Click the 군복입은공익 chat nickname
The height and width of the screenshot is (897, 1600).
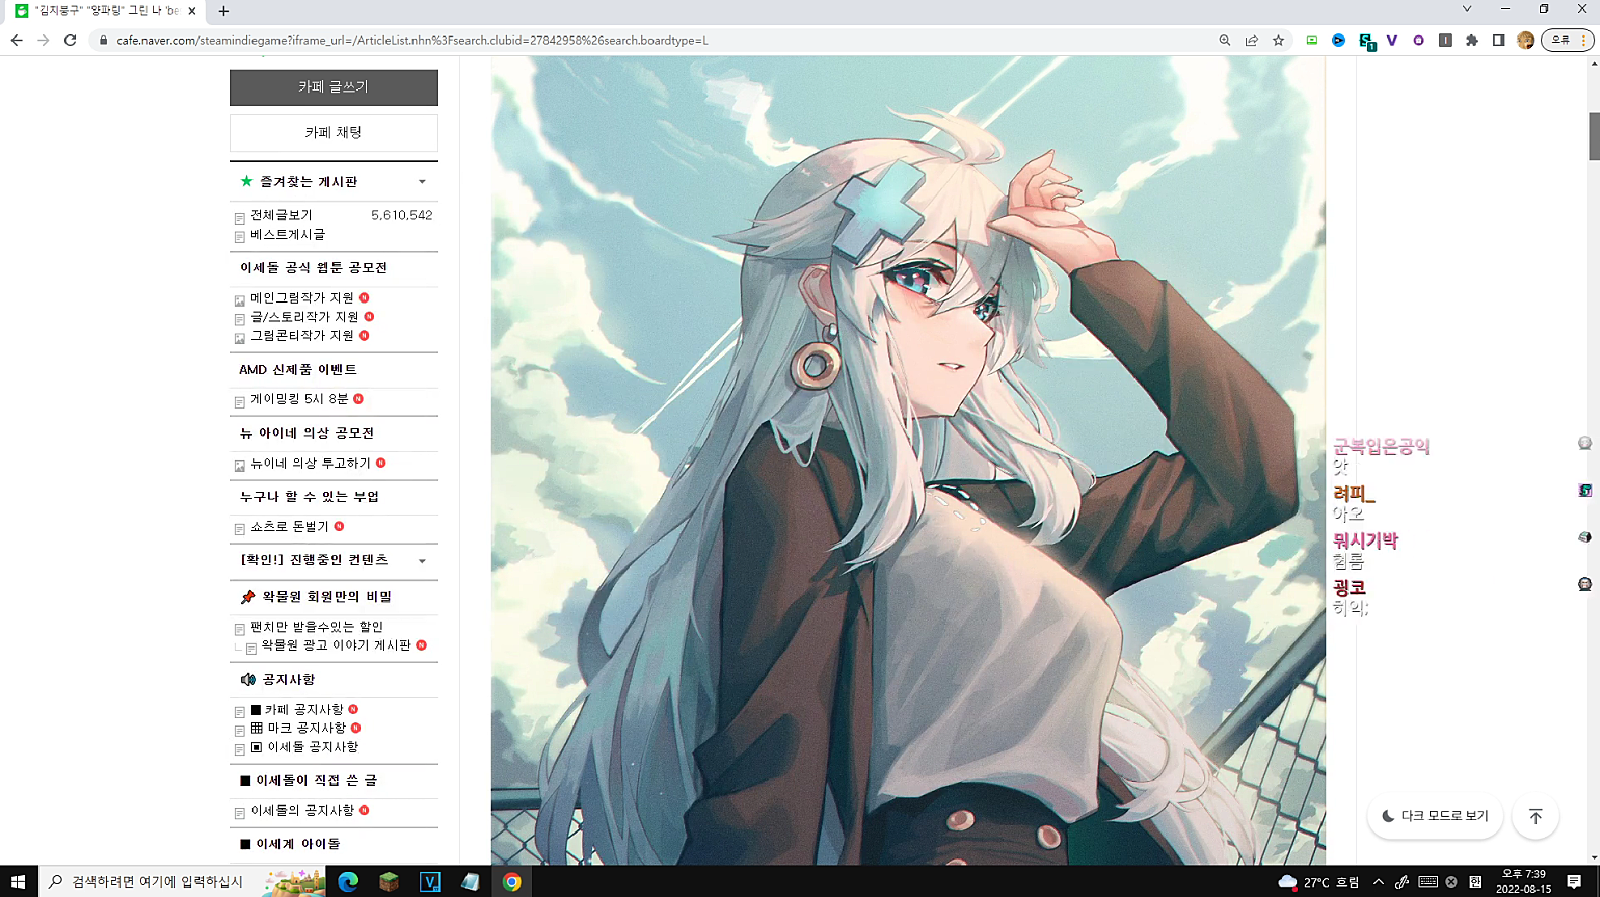tap(1381, 446)
